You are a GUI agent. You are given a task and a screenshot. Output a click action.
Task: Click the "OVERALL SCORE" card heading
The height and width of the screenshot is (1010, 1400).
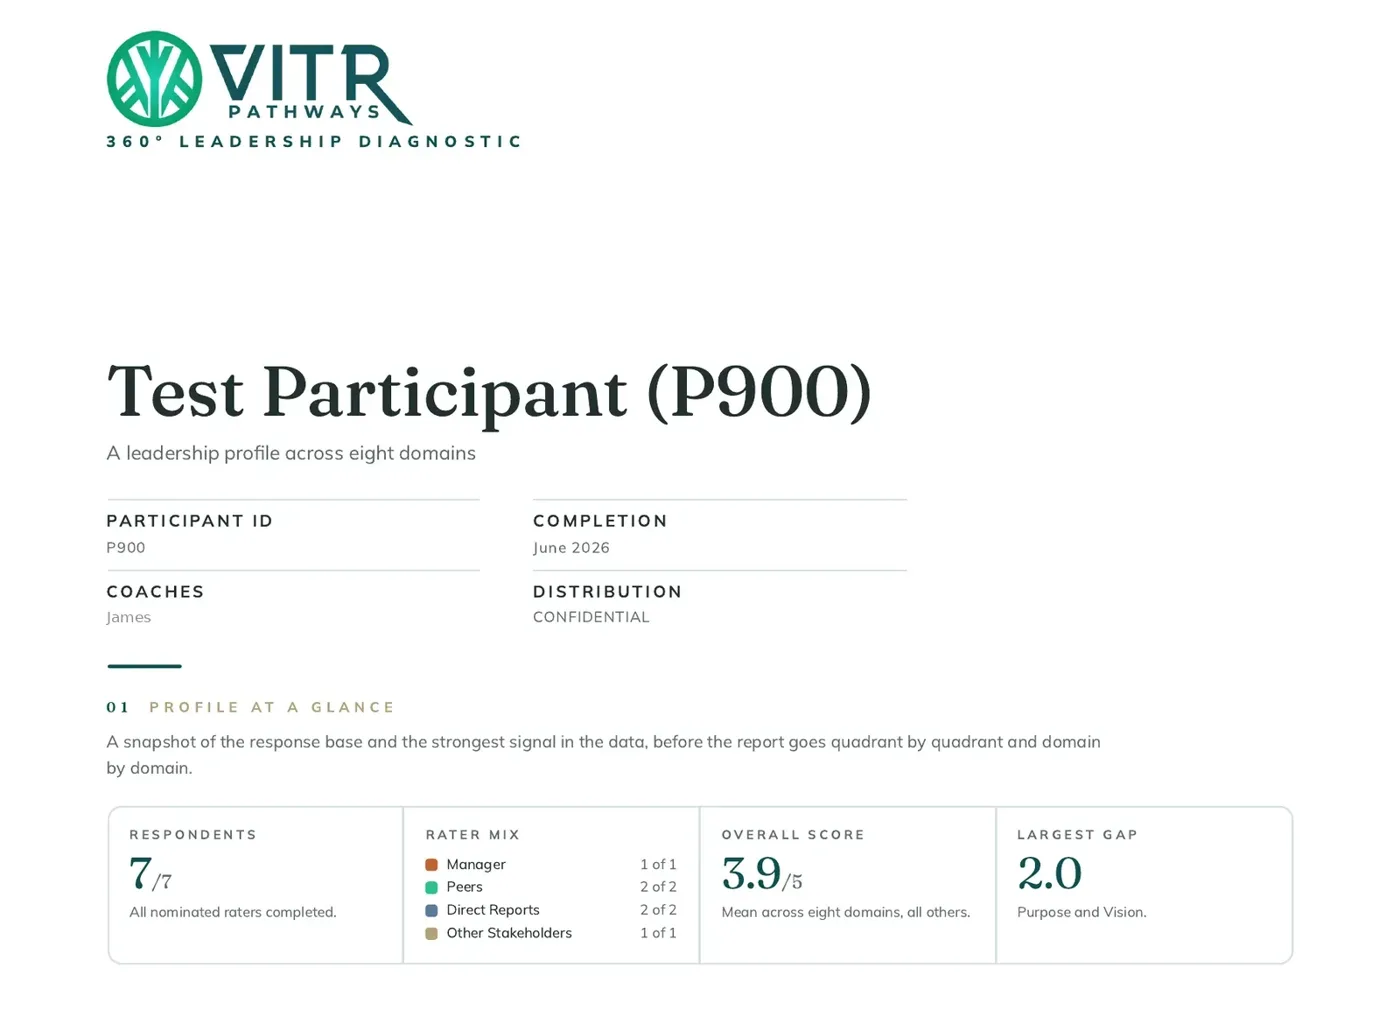(x=793, y=835)
